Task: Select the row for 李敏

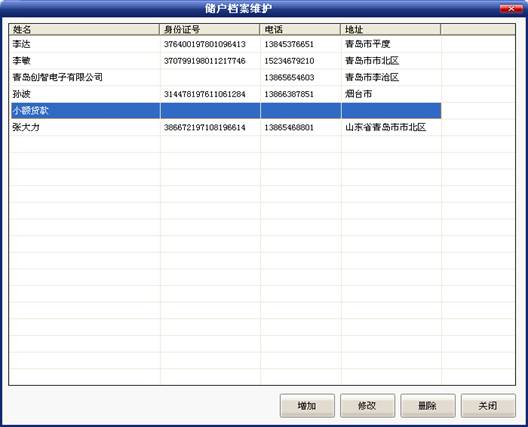Action: 226,61
